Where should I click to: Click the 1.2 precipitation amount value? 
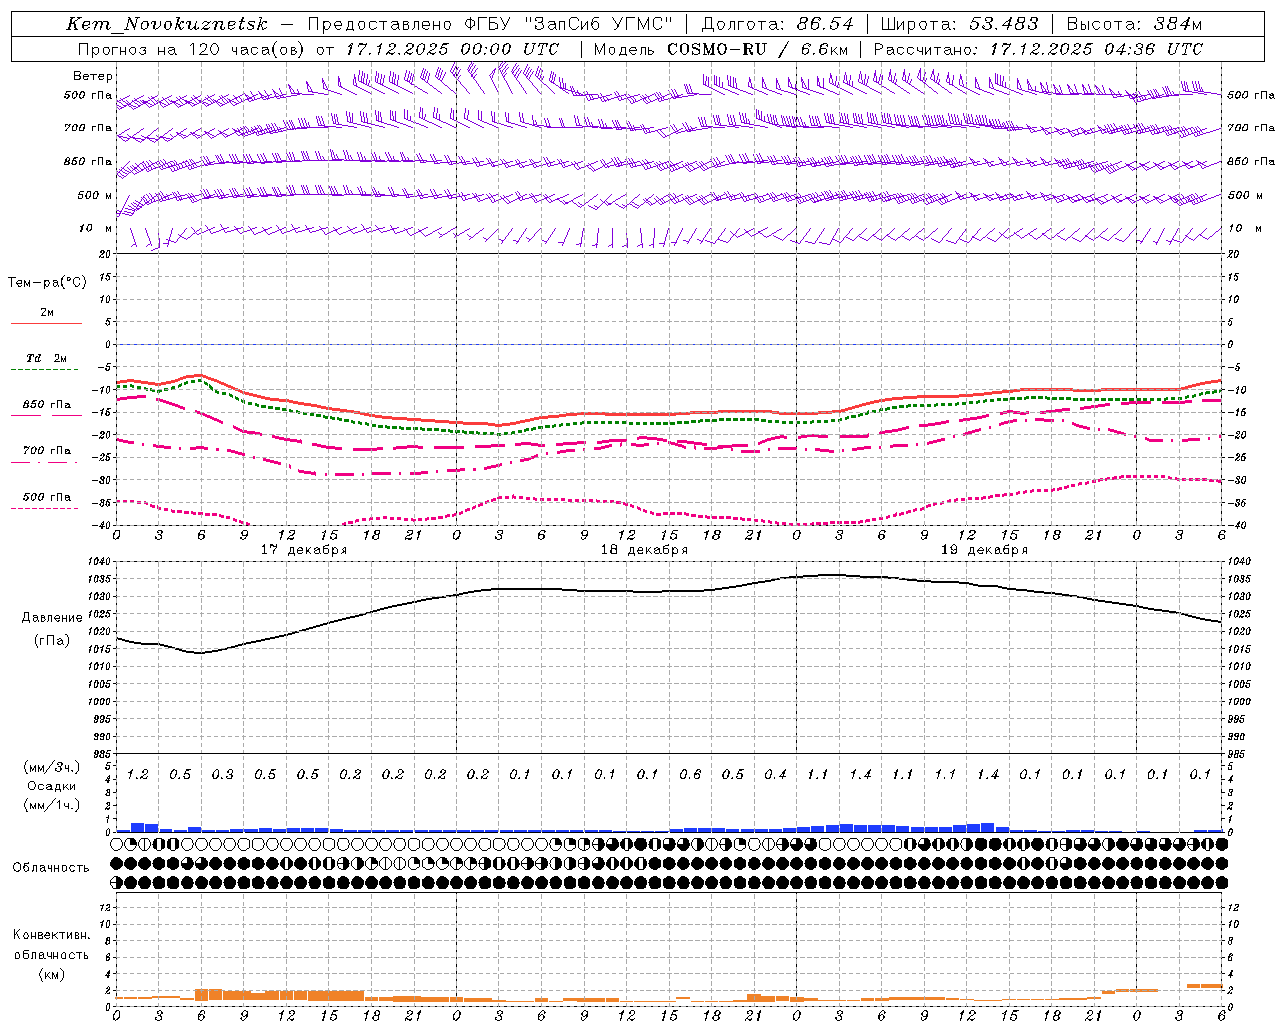pos(138,775)
